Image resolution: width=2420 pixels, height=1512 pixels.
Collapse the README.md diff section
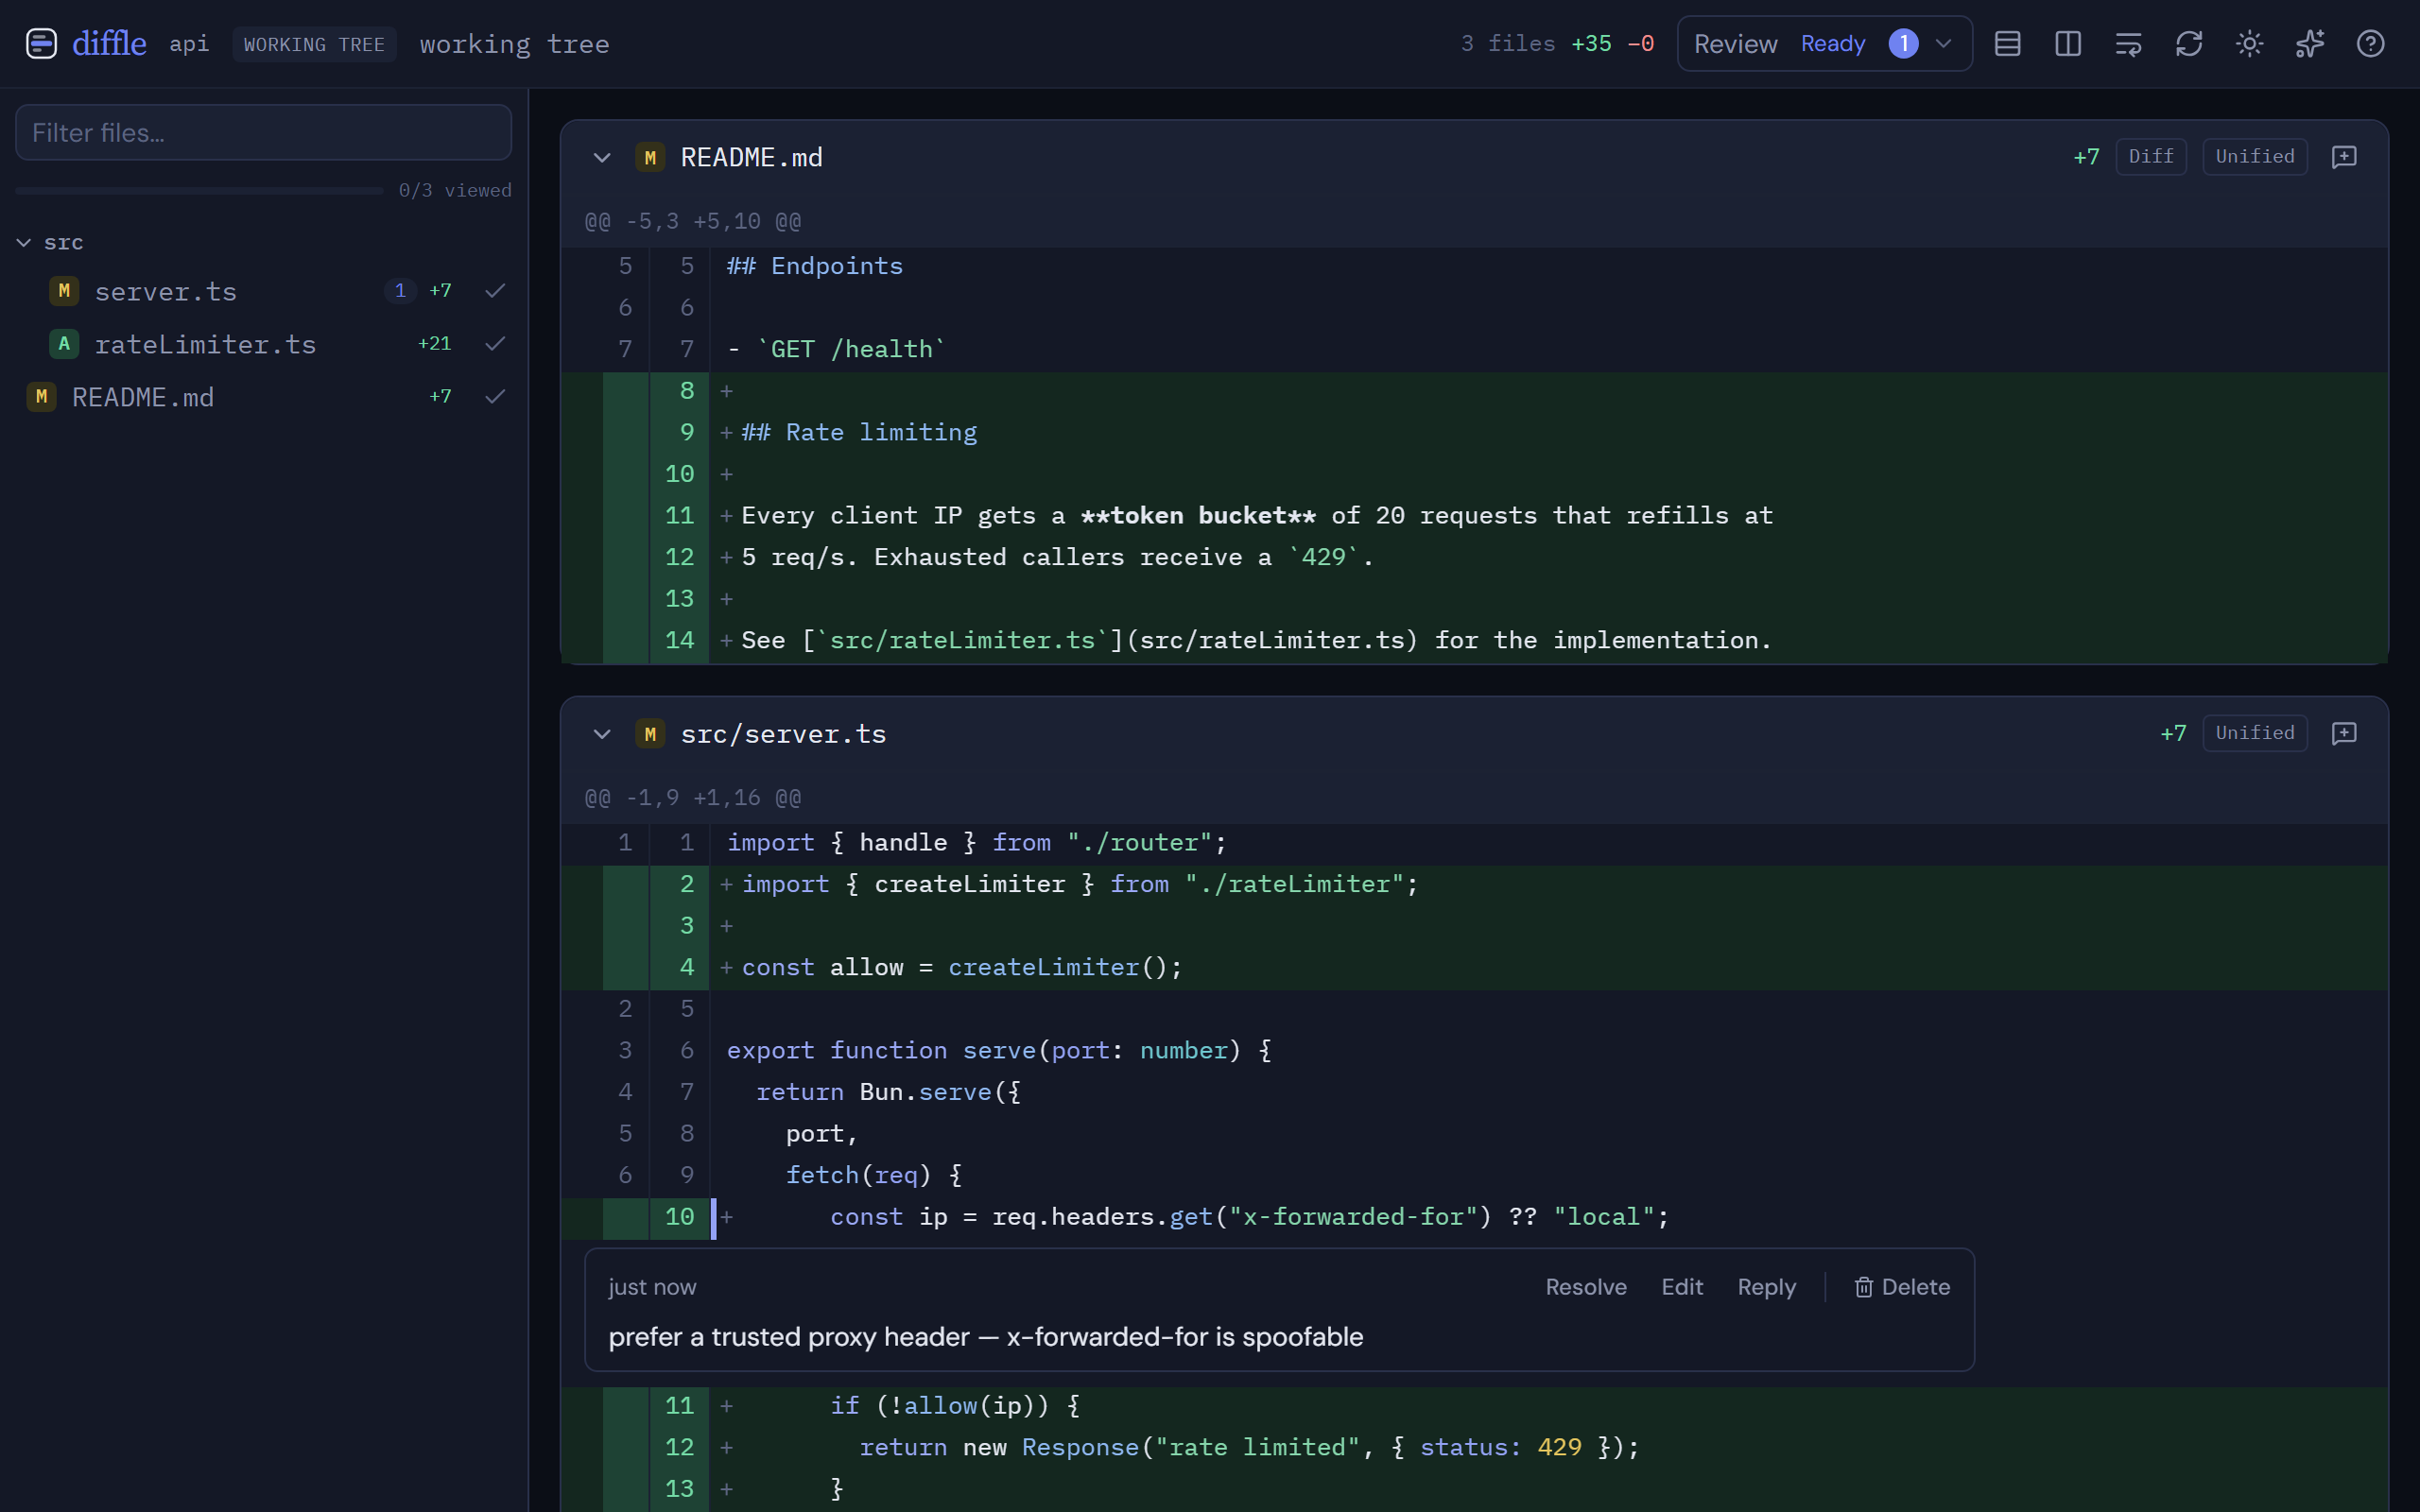click(602, 157)
